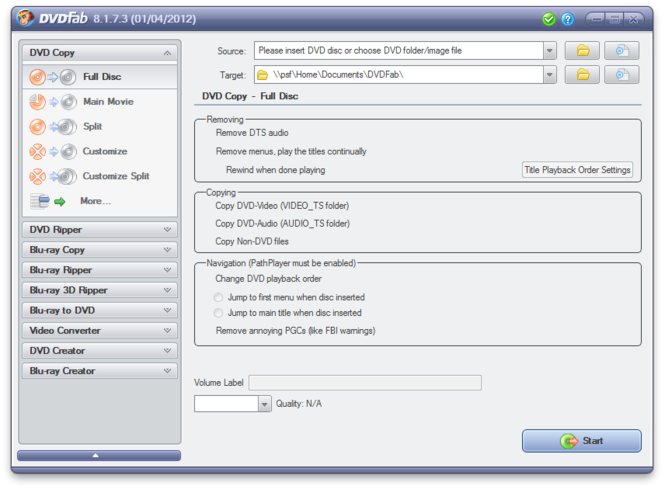Click the Customize mode disc icon
665x489 pixels.
click(x=53, y=151)
